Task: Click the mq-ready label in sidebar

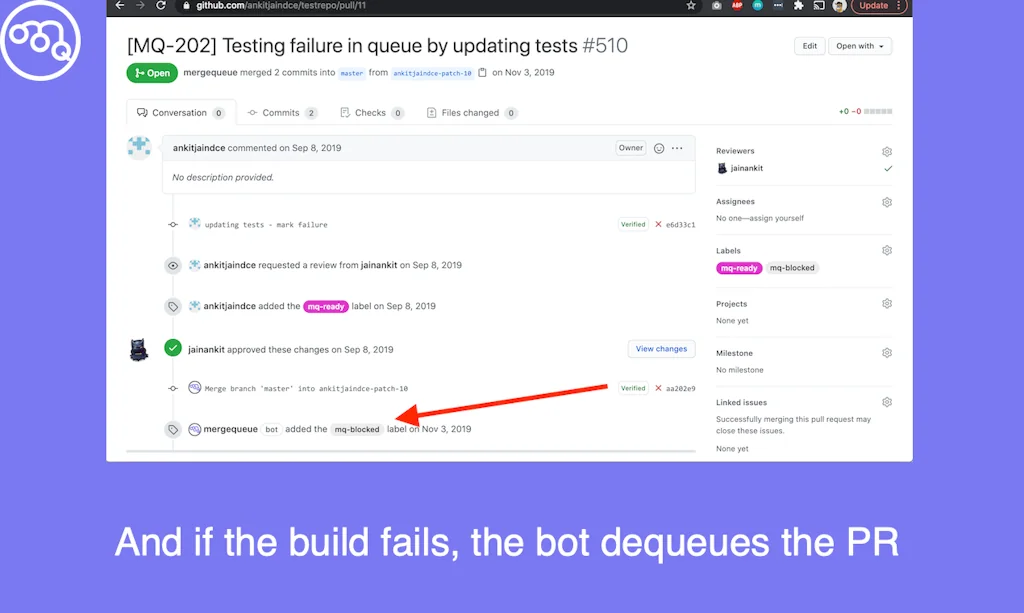Action: coord(739,268)
